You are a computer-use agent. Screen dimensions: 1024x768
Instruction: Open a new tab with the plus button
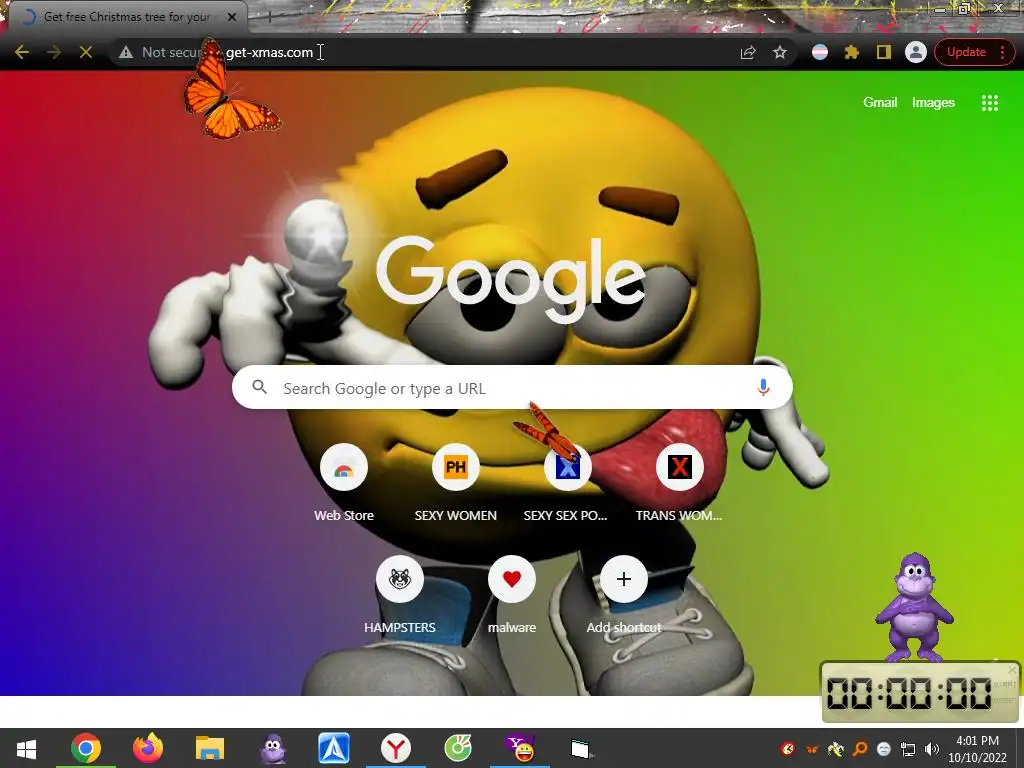coord(269,18)
